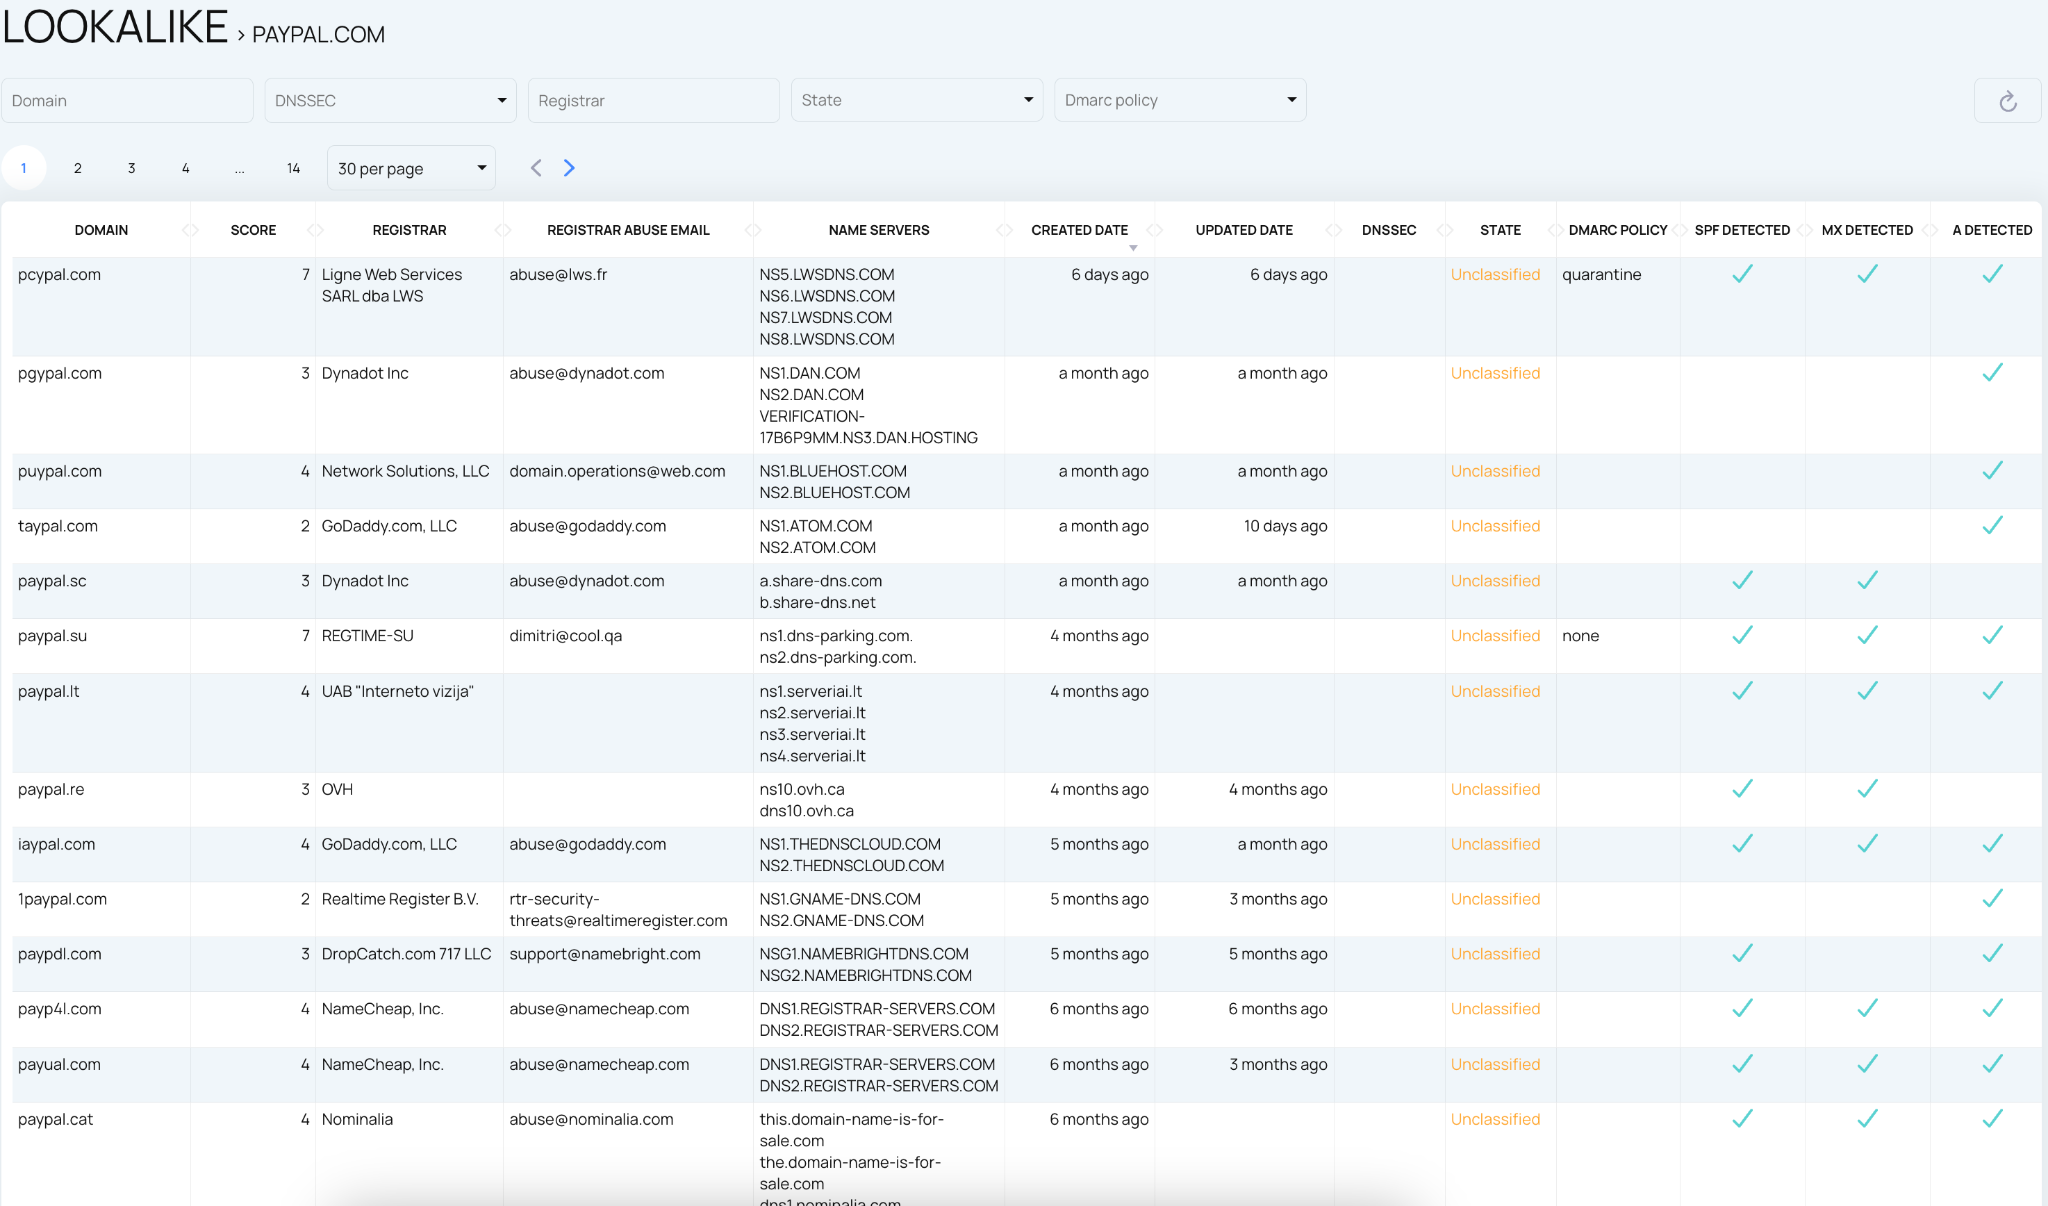Click A detected checkmark for 1paypal.com

[1992, 898]
